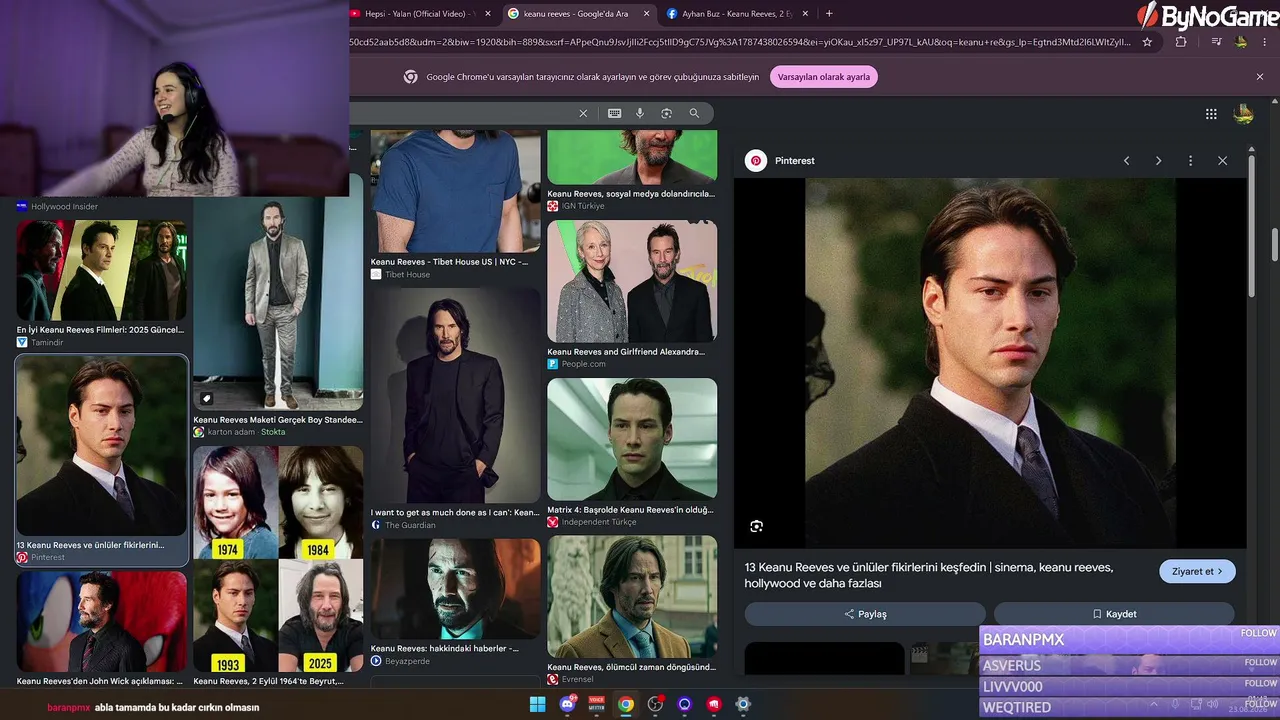Click the Lens icon on the preview image
The width and height of the screenshot is (1280, 720).
coord(756,526)
